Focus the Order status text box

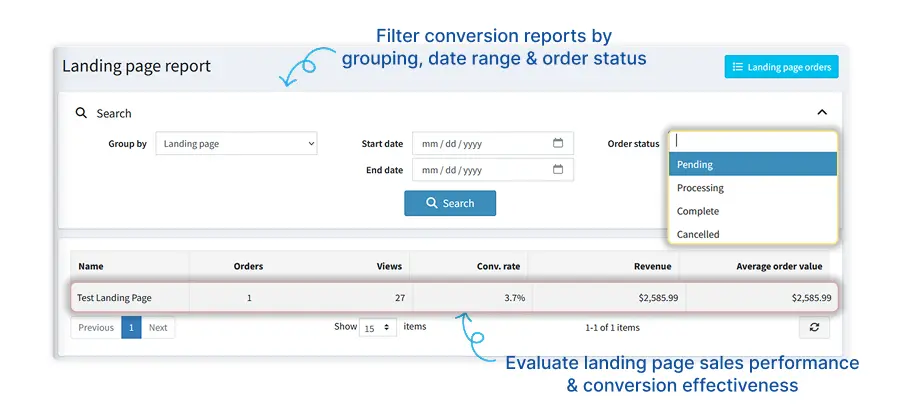pos(752,141)
